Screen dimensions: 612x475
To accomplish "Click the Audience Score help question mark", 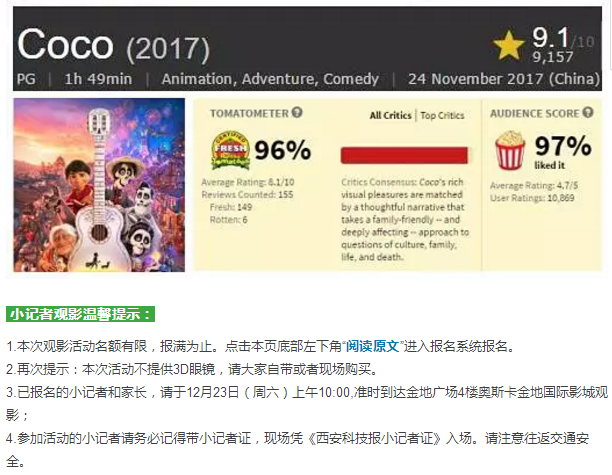I will point(588,112).
